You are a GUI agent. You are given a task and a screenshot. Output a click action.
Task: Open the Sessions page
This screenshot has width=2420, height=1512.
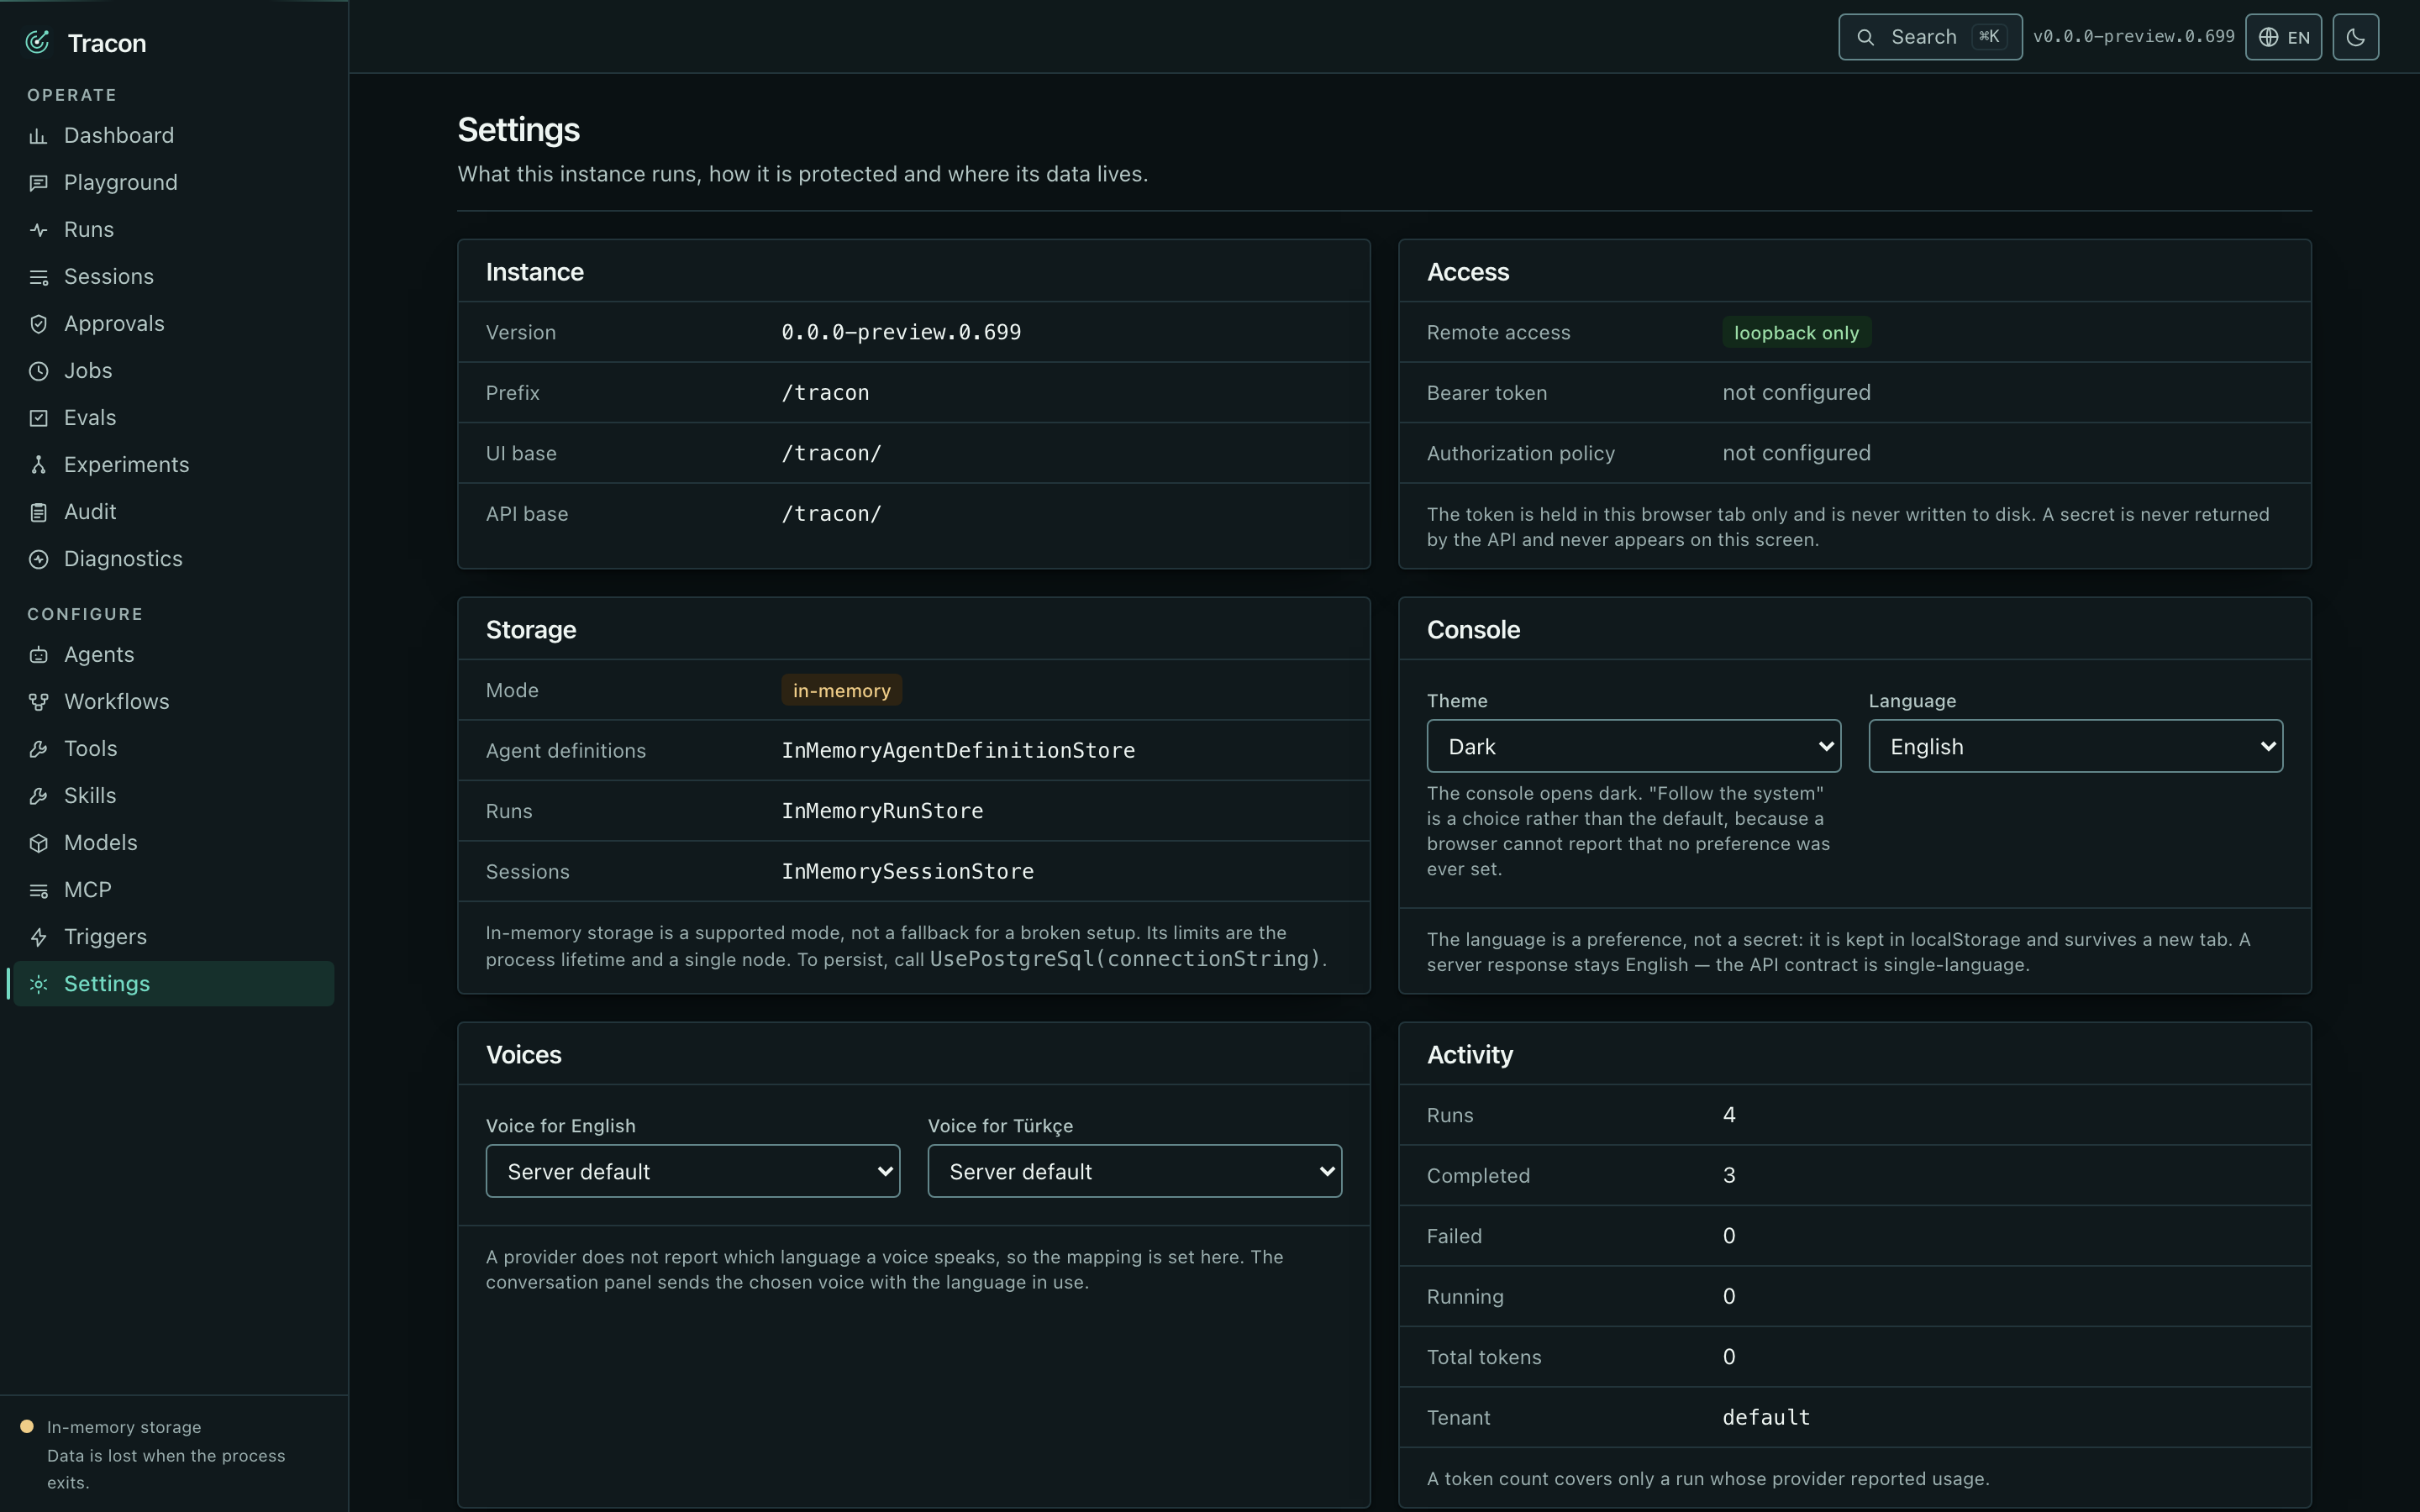click(x=172, y=277)
